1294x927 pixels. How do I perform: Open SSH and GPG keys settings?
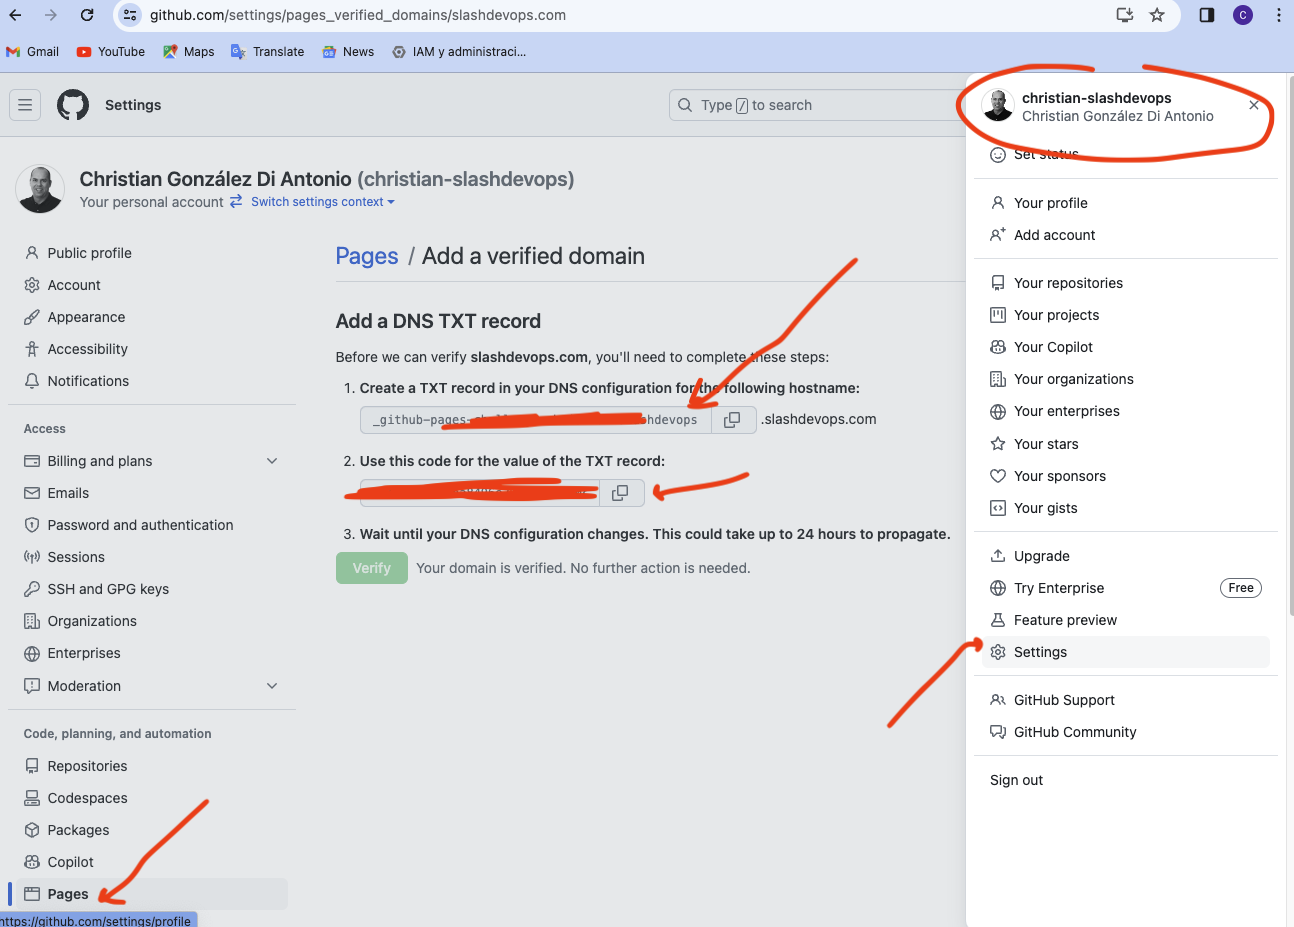152,589
